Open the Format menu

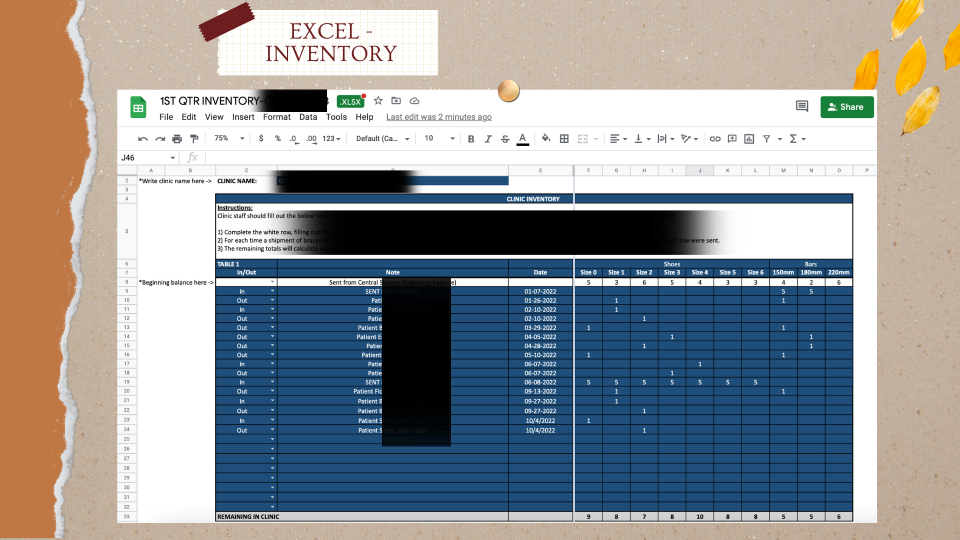tap(277, 117)
